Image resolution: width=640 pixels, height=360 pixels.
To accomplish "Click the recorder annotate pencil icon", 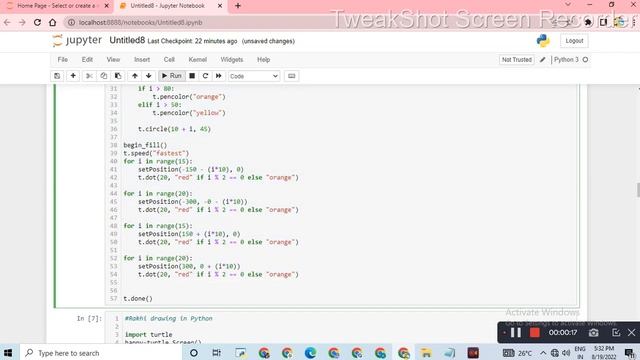I will tap(616, 333).
